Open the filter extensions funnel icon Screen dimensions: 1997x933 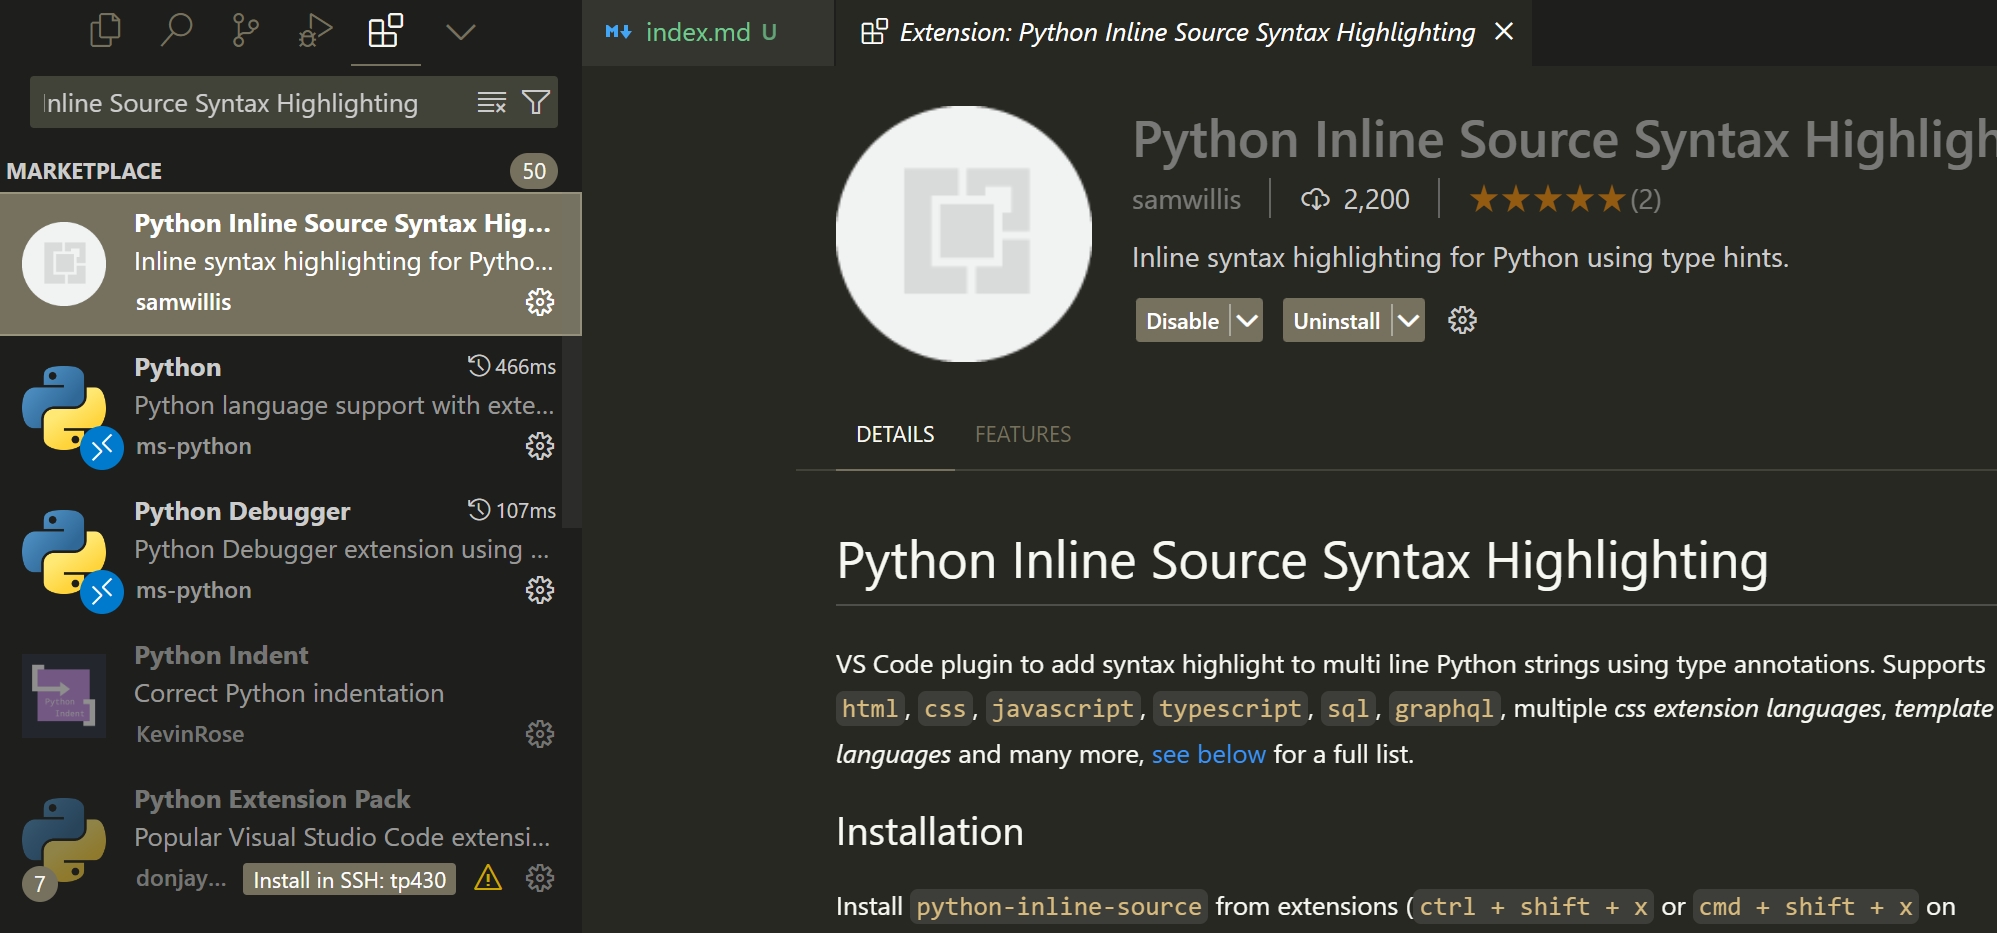point(536,102)
